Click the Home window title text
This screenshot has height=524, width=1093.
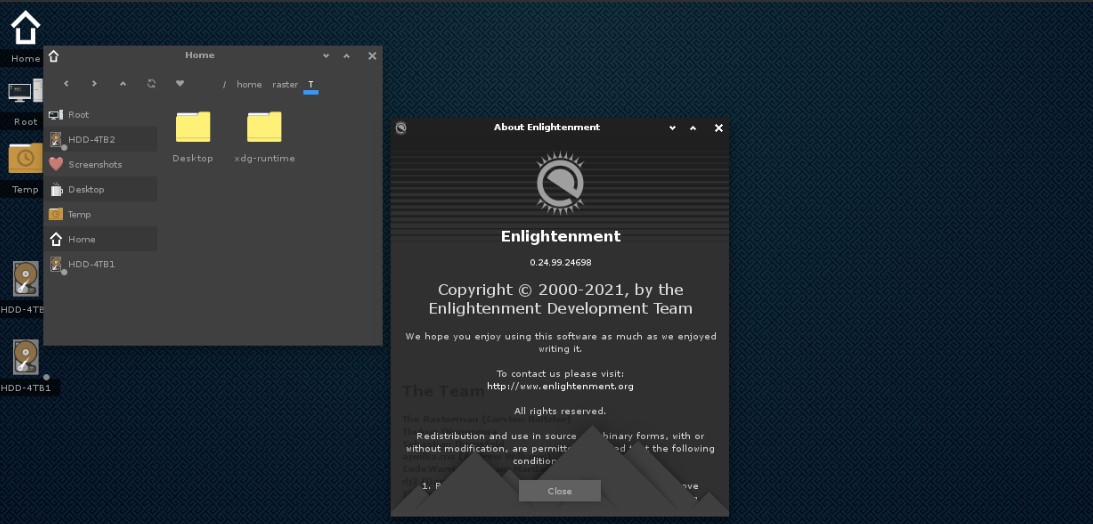[200, 55]
